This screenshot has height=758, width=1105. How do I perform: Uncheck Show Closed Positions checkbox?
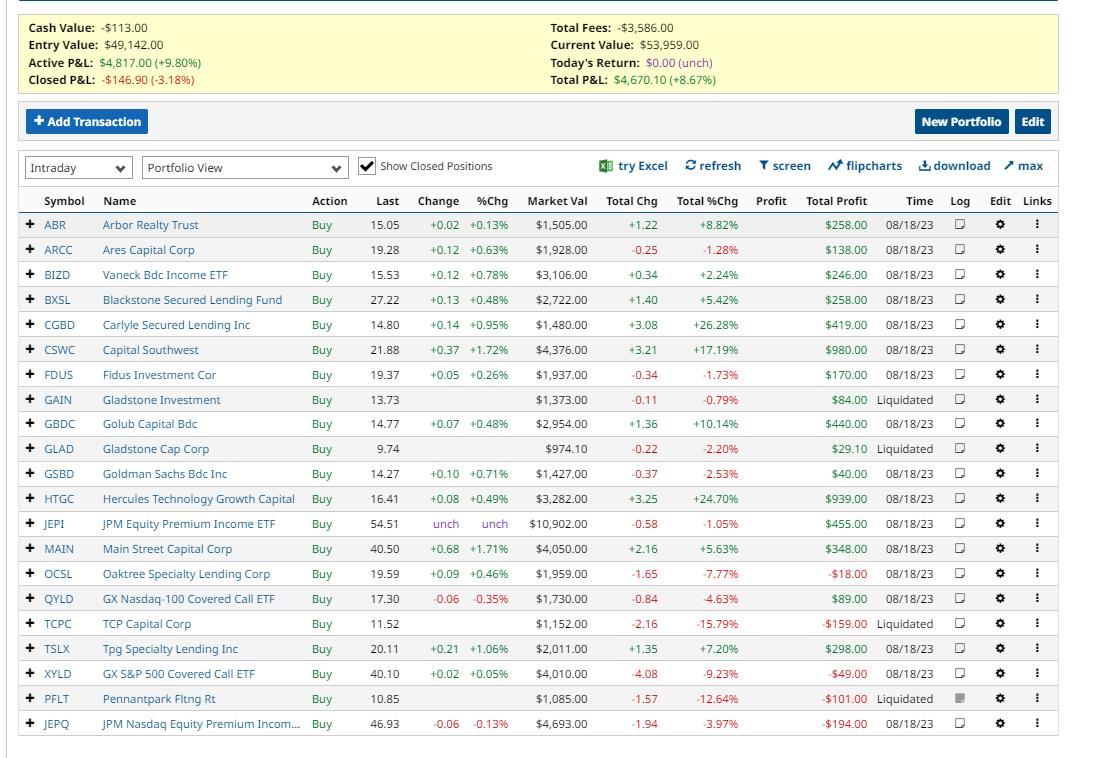366,166
